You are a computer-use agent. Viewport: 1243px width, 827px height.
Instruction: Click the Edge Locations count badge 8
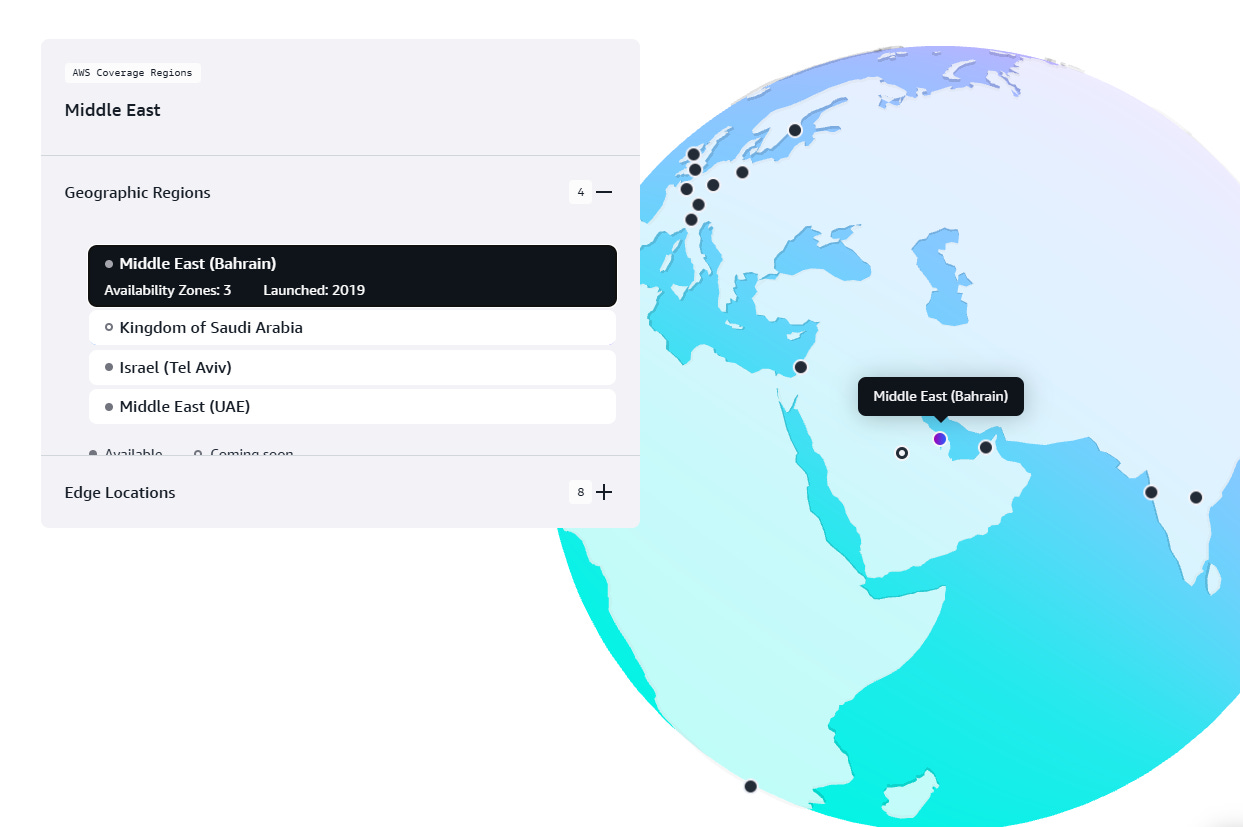click(581, 492)
